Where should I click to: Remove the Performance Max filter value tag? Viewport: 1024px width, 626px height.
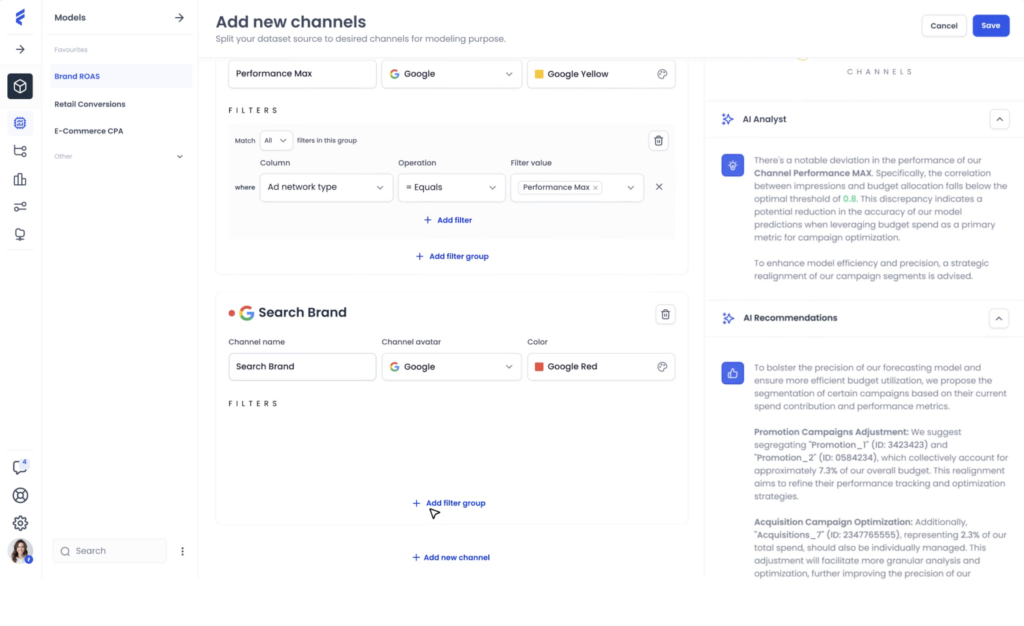pyautogui.click(x=595, y=188)
